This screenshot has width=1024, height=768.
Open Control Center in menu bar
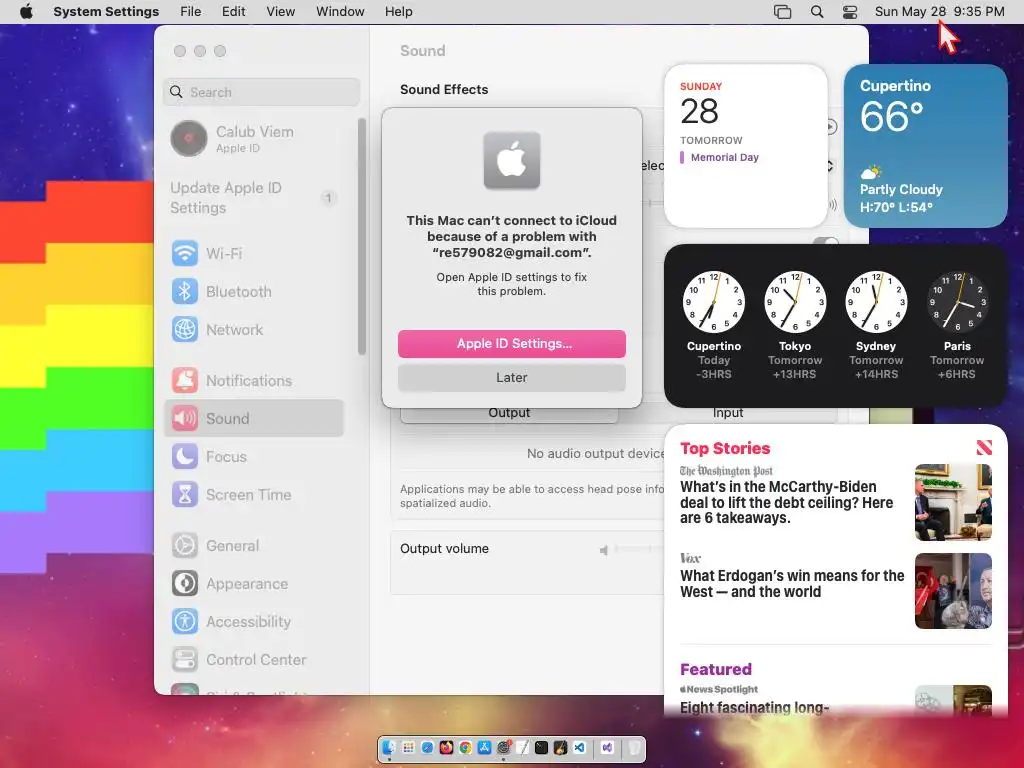(x=850, y=12)
